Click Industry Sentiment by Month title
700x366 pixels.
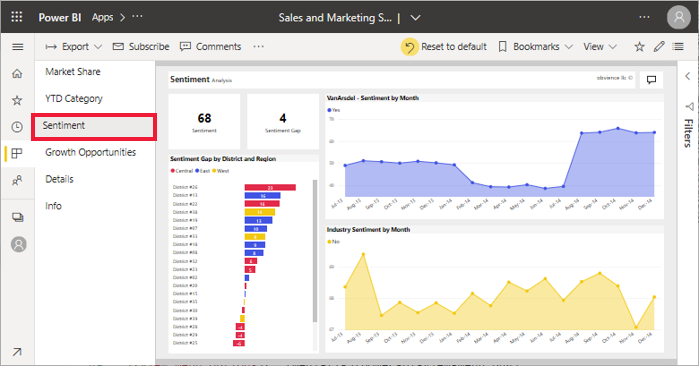[x=368, y=230]
